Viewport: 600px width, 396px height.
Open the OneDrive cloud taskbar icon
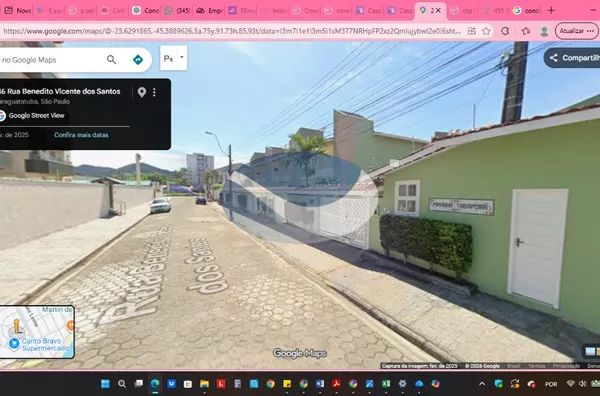click(x=419, y=383)
